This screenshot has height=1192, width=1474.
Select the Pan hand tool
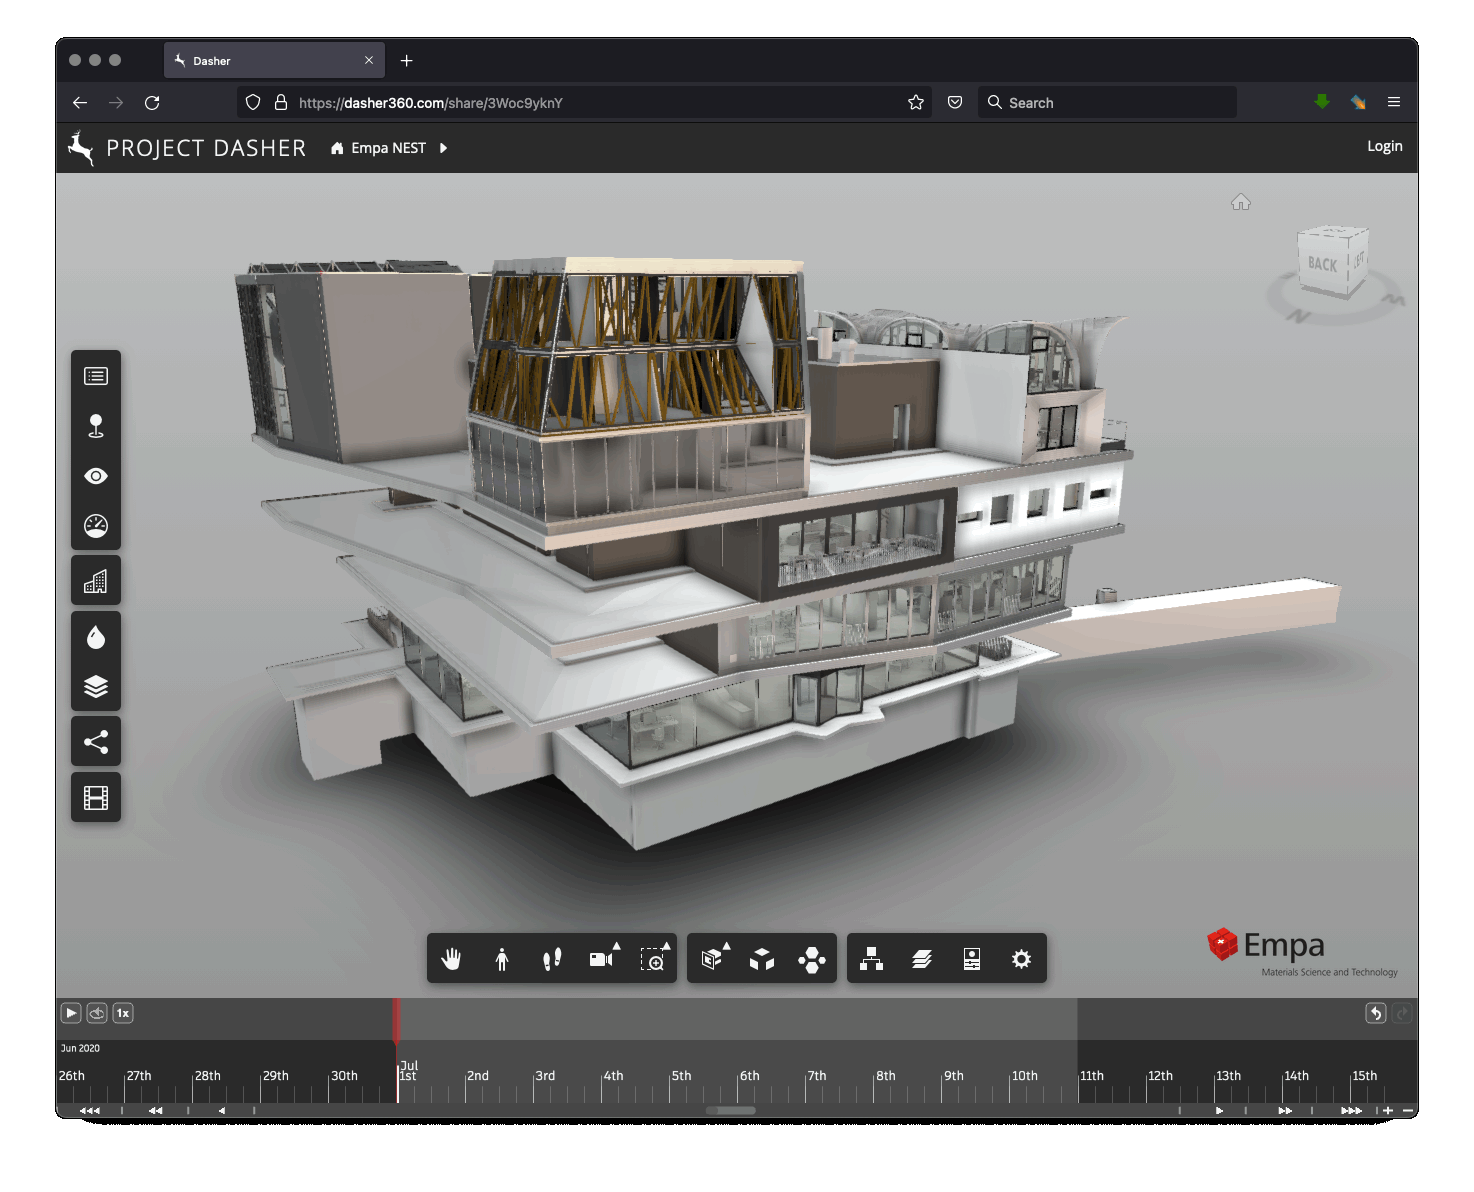[452, 959]
